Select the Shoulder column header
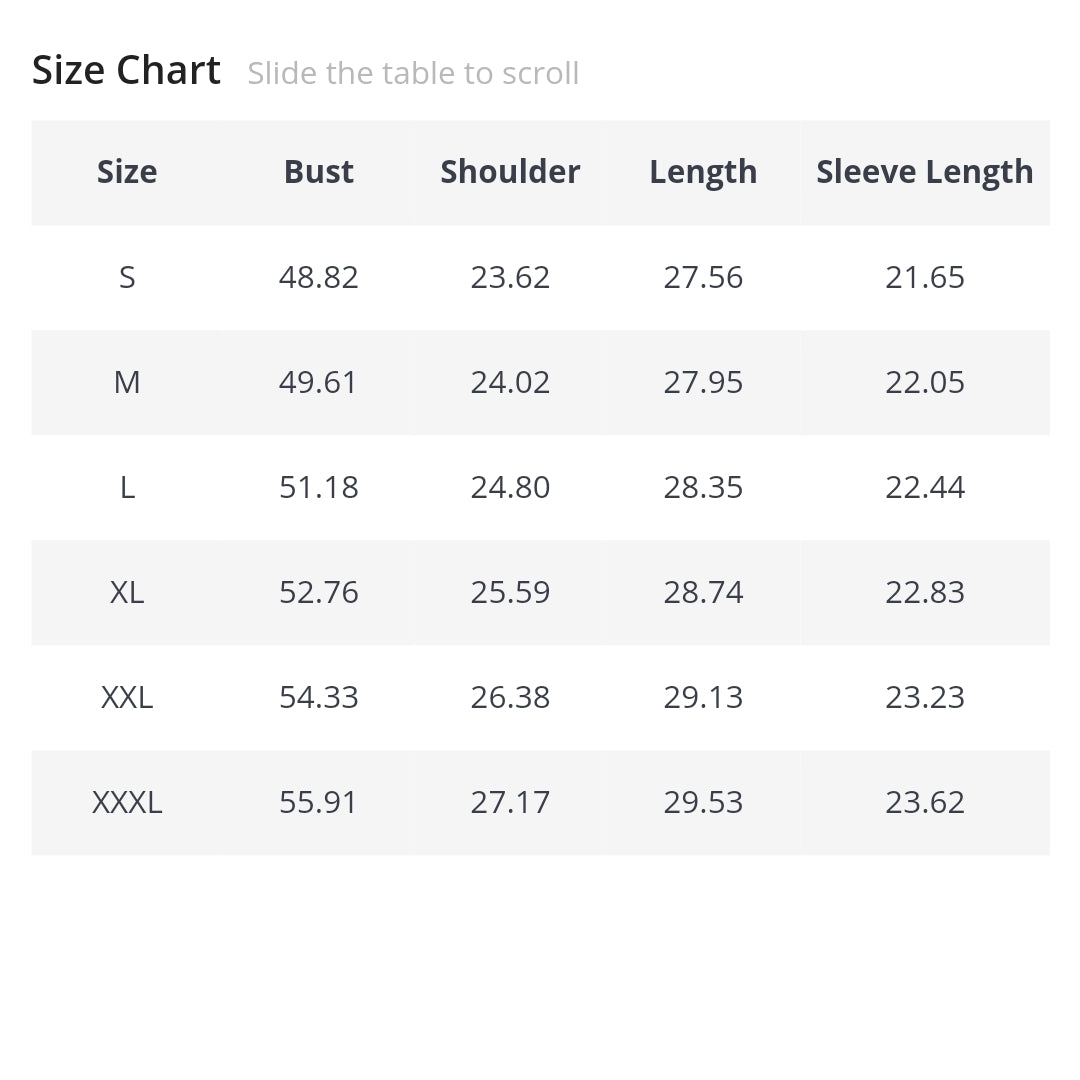The image size is (1080, 1080). [510, 172]
